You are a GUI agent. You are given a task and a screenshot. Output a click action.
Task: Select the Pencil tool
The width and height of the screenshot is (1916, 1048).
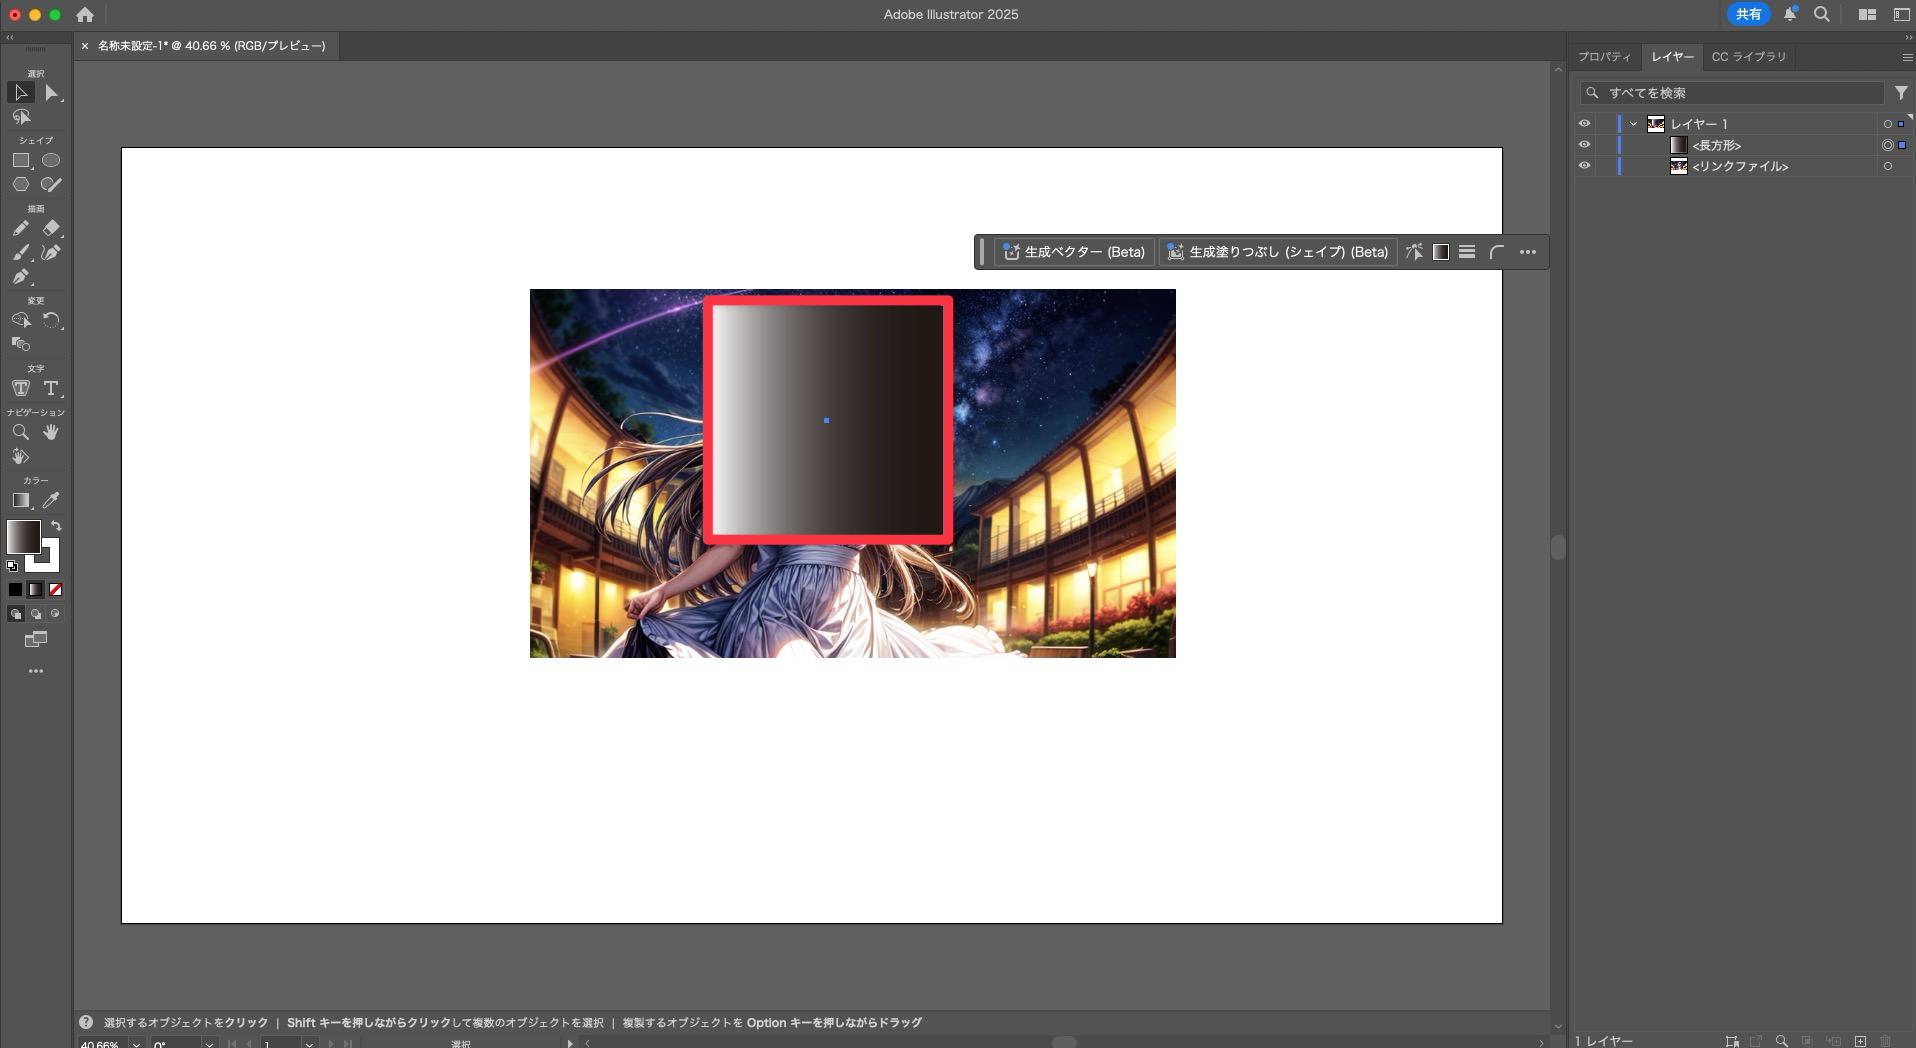click(x=21, y=228)
